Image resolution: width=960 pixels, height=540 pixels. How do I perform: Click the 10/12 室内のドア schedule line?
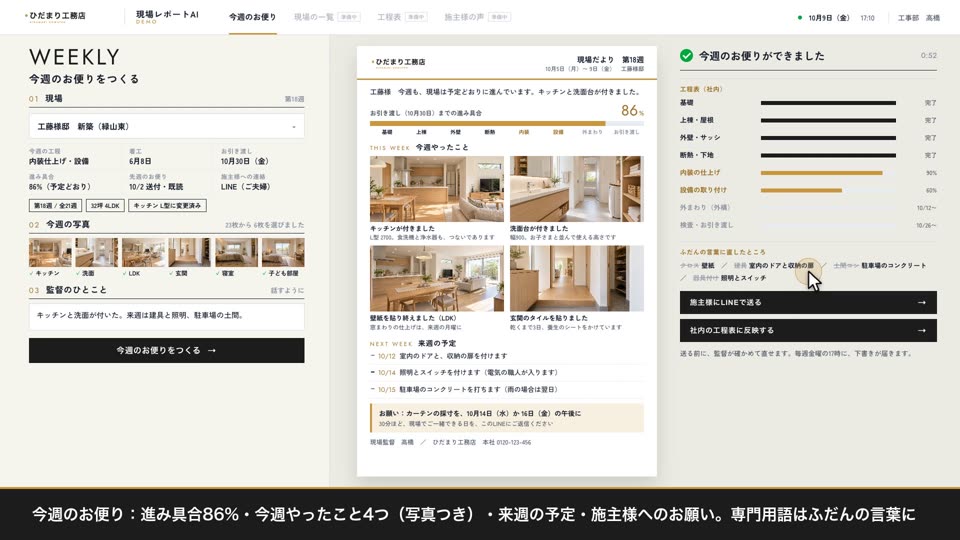[506, 356]
